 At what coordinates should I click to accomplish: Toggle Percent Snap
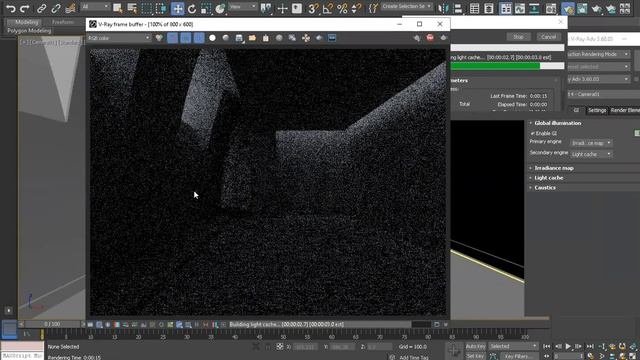coord(342,8)
